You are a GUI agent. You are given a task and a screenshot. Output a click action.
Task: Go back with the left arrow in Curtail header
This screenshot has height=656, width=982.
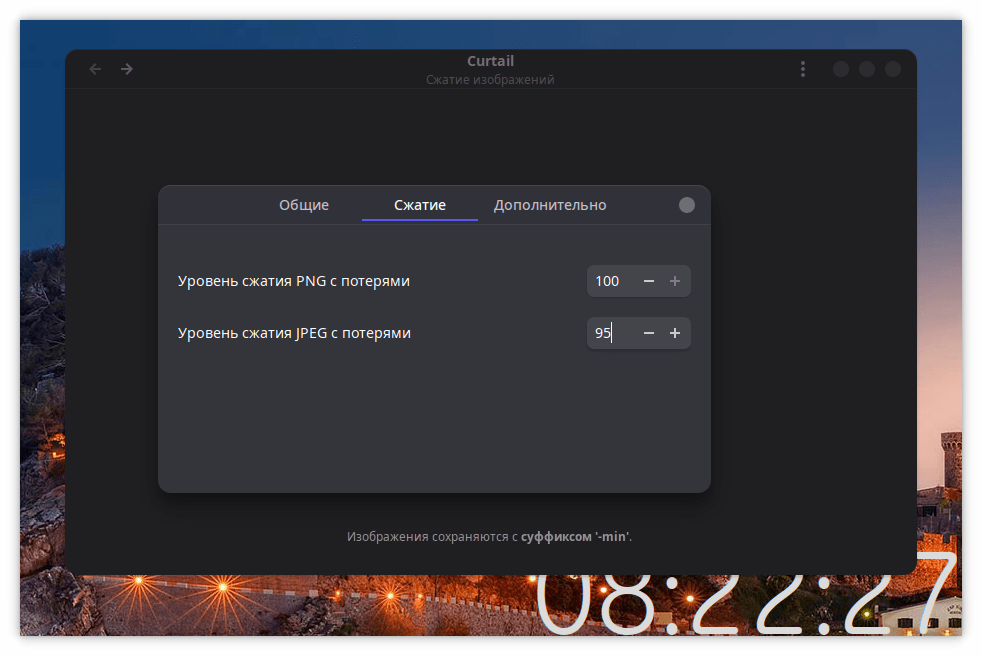tap(95, 69)
